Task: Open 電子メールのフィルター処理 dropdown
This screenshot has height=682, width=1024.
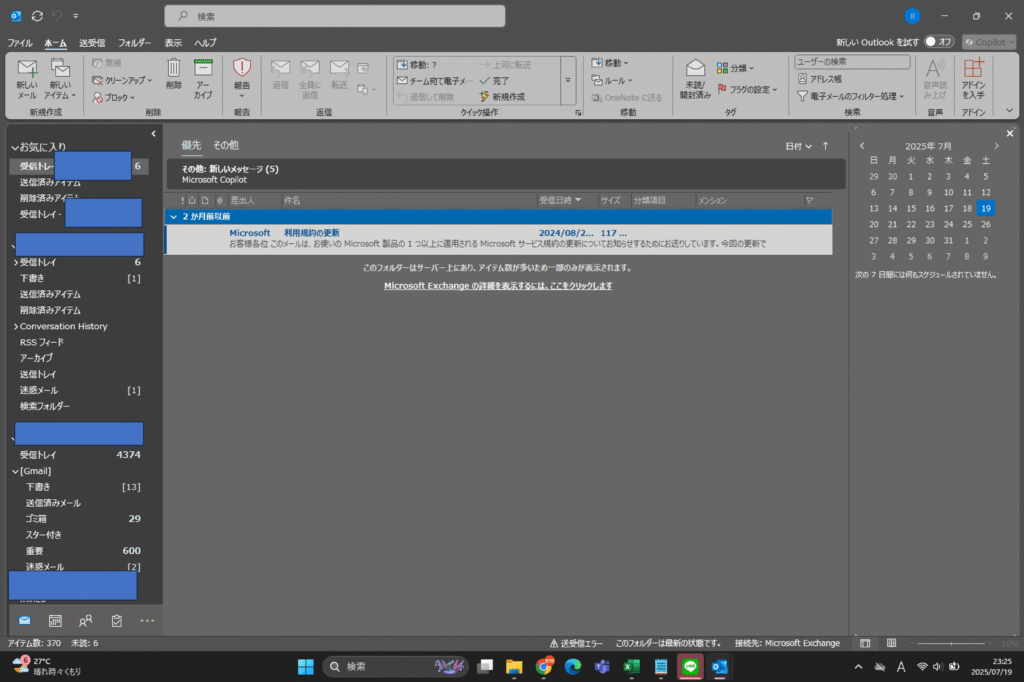Action: click(851, 96)
